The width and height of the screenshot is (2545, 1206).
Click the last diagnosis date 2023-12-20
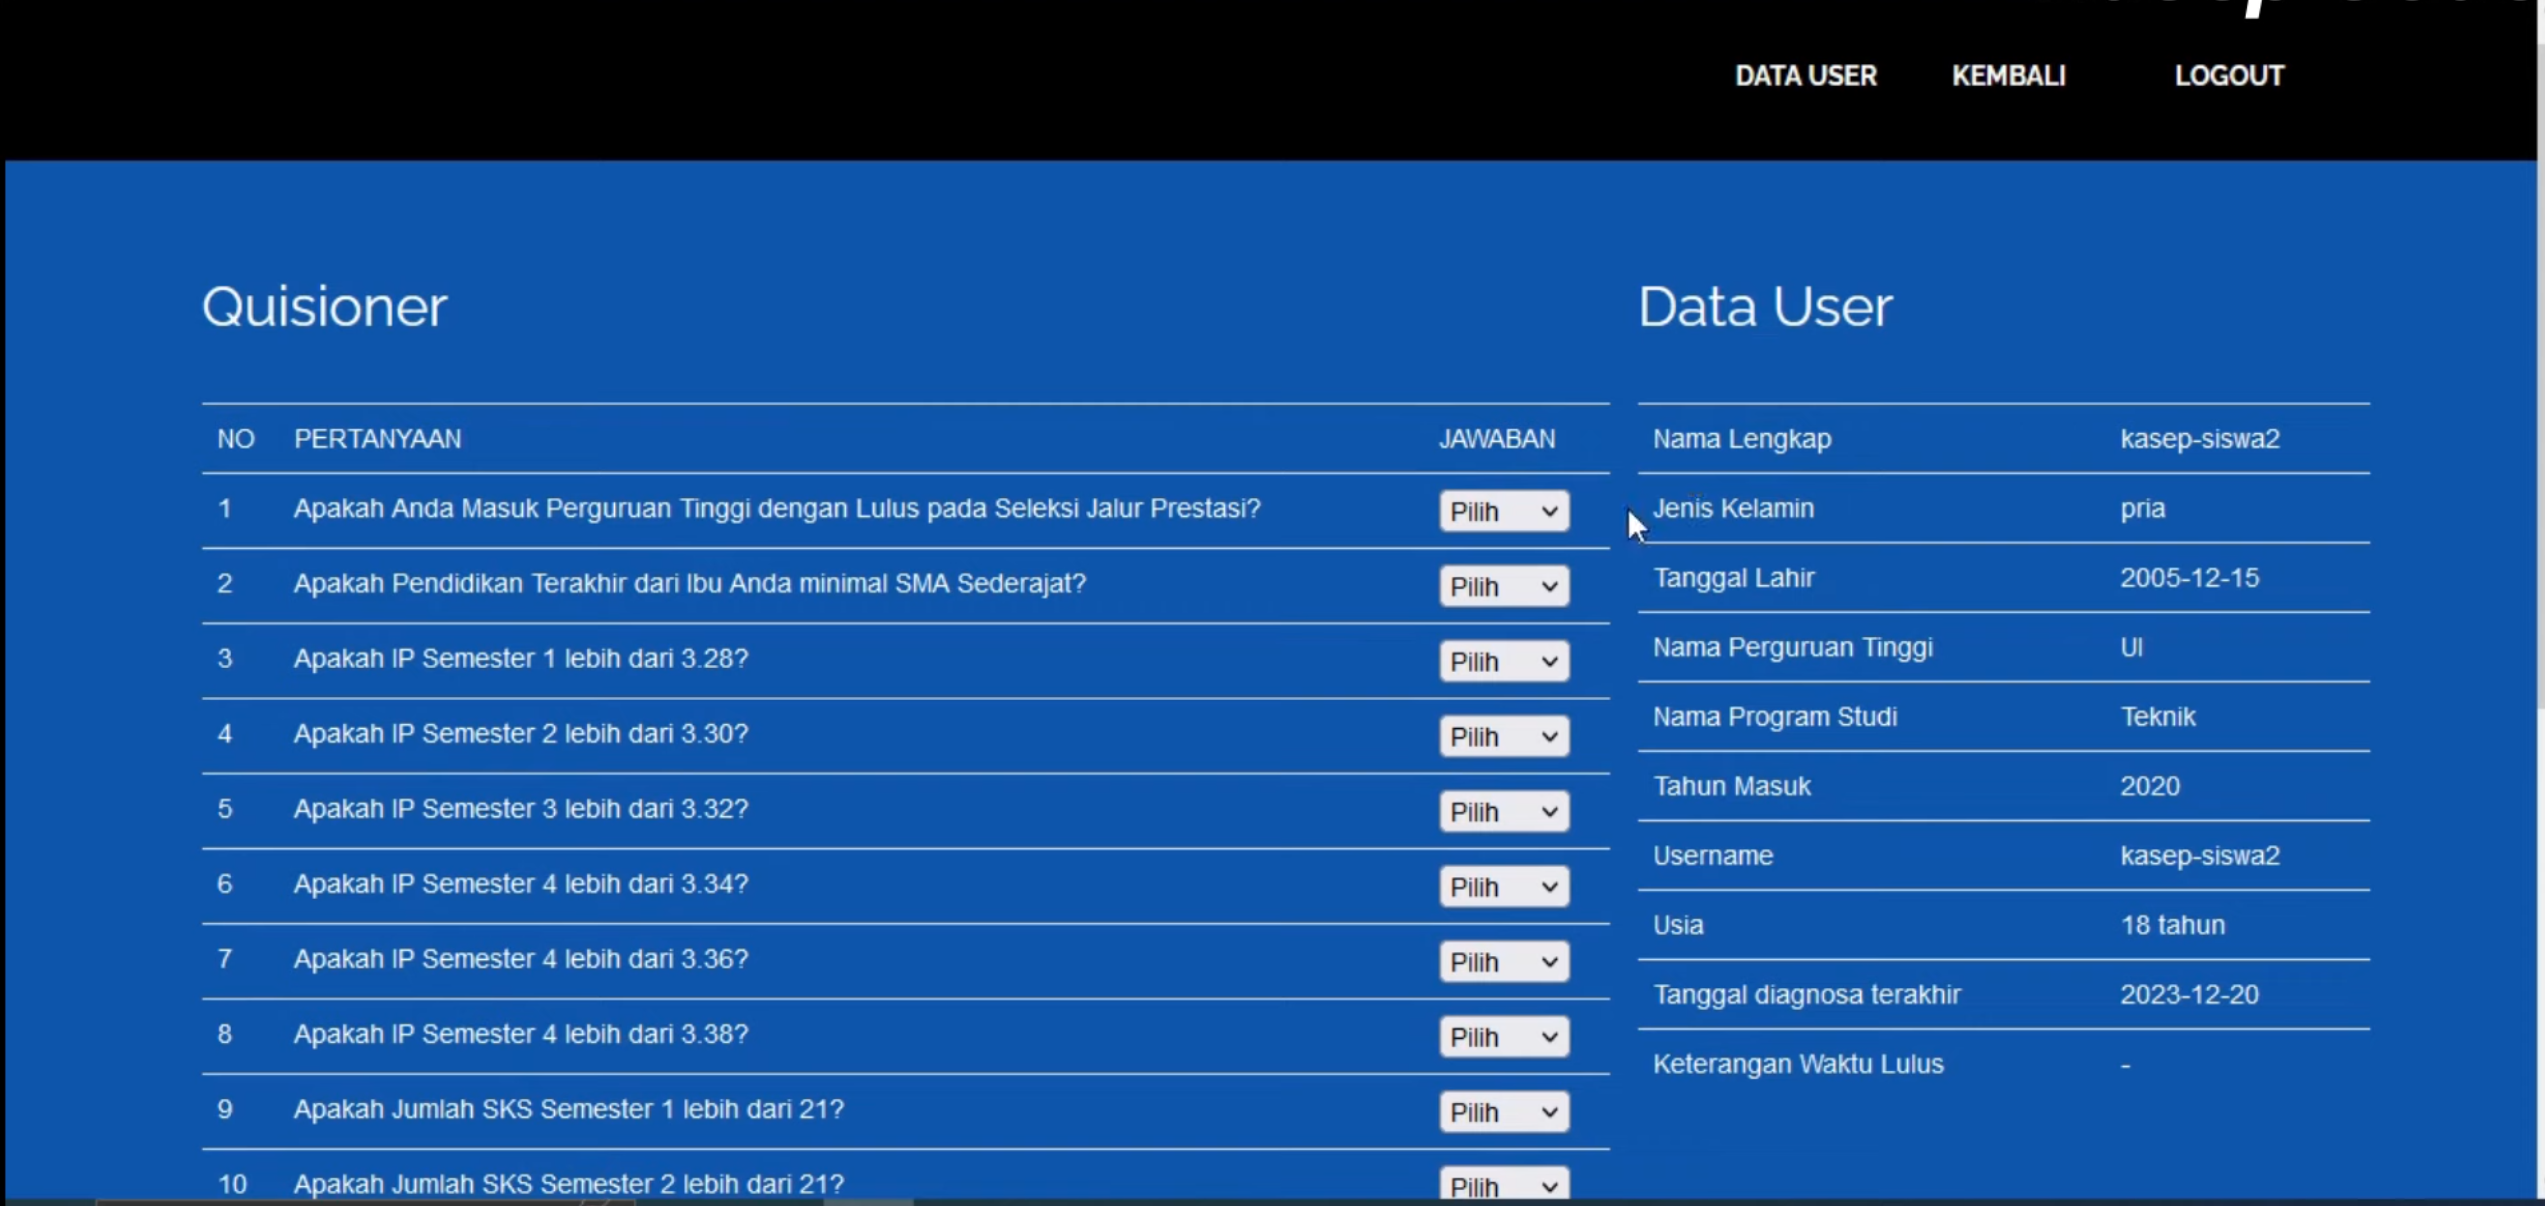coord(2189,995)
